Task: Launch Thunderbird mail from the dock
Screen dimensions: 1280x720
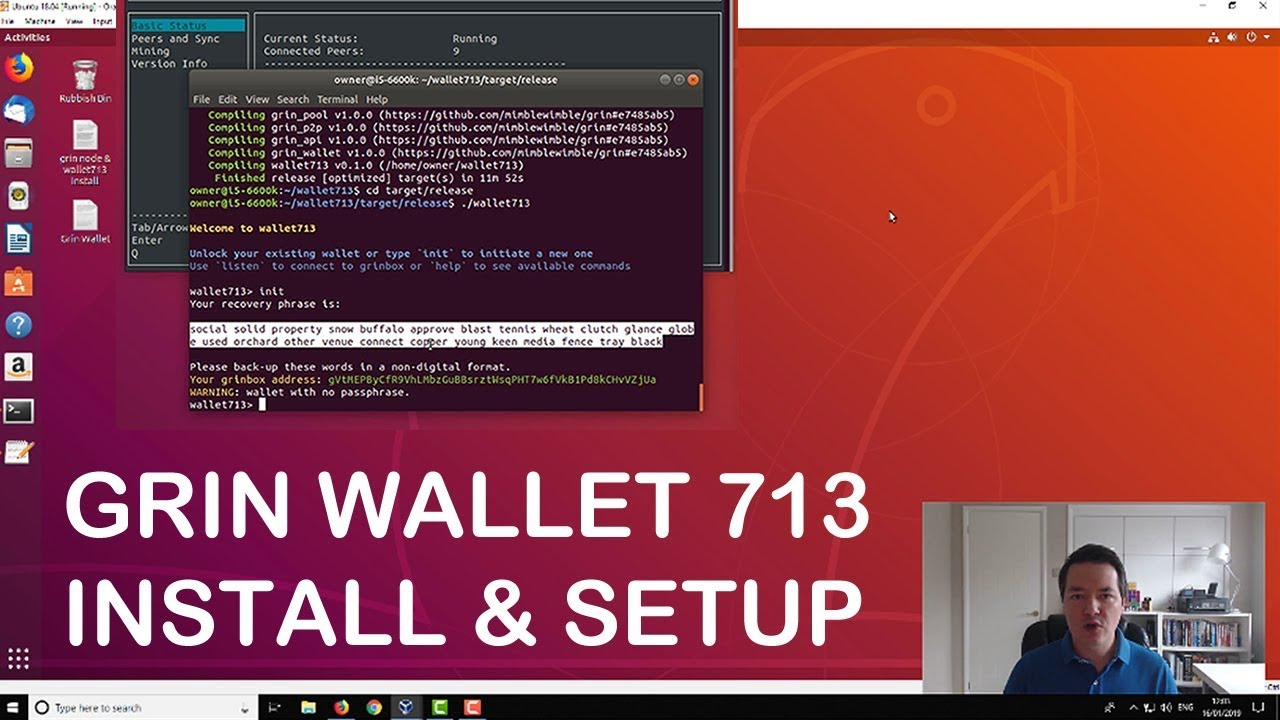Action: click(x=18, y=111)
